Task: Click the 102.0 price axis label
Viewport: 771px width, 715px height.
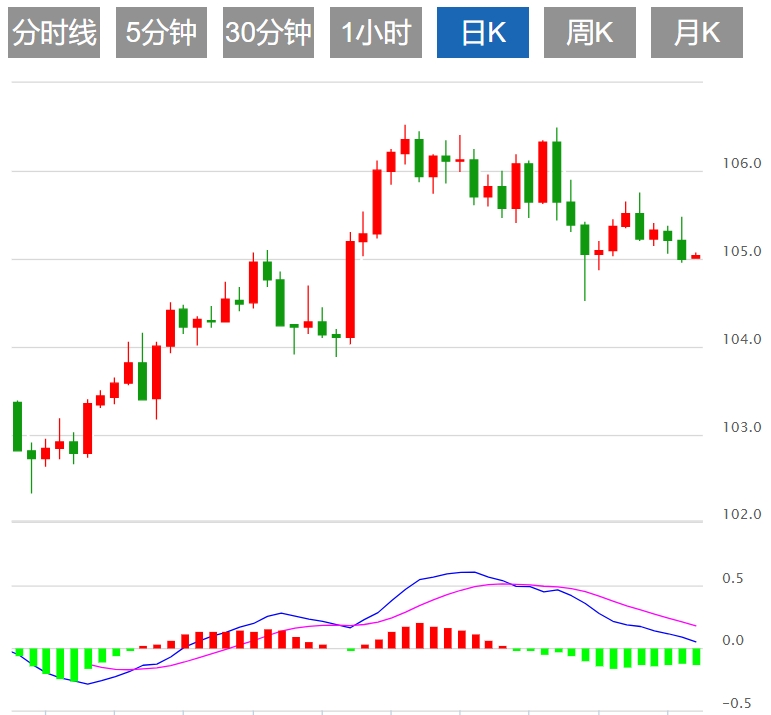Action: pos(741,515)
